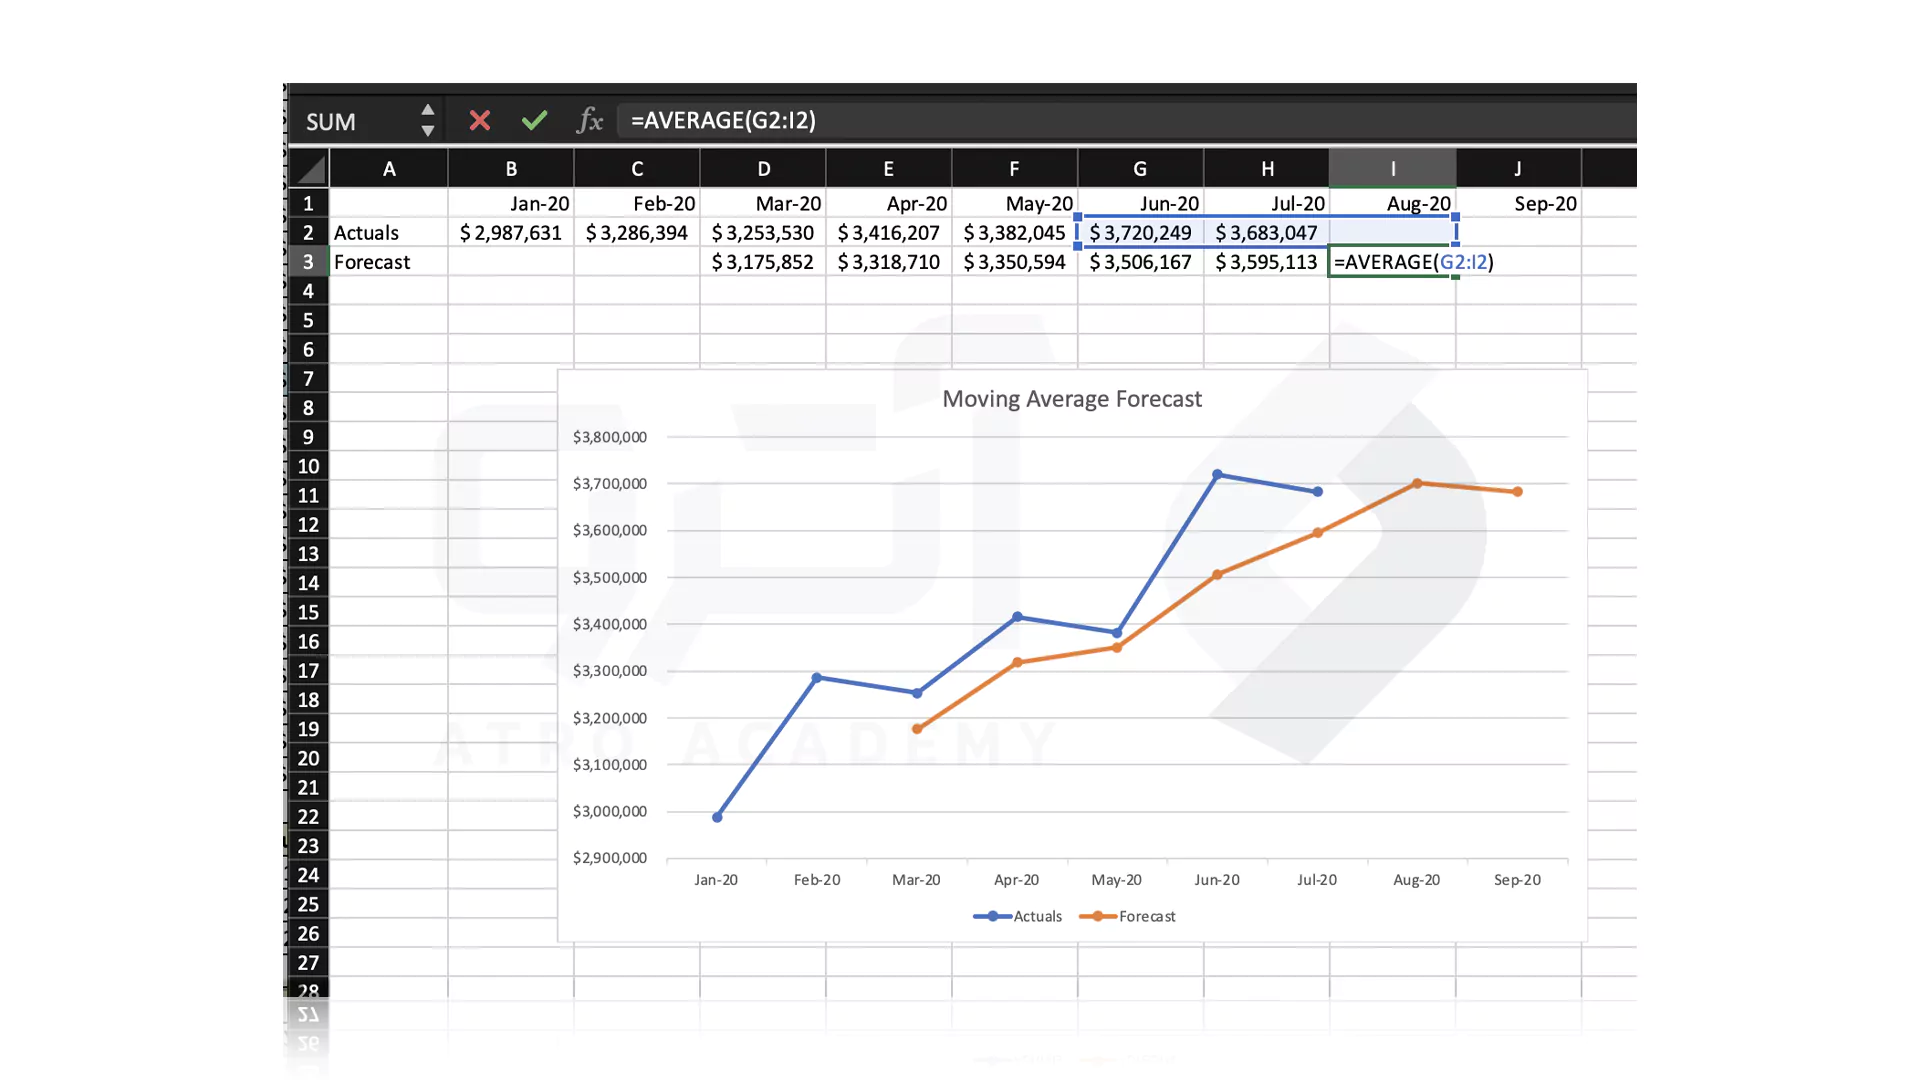
Task: Select the Forecast legend entry
Action: point(1128,916)
